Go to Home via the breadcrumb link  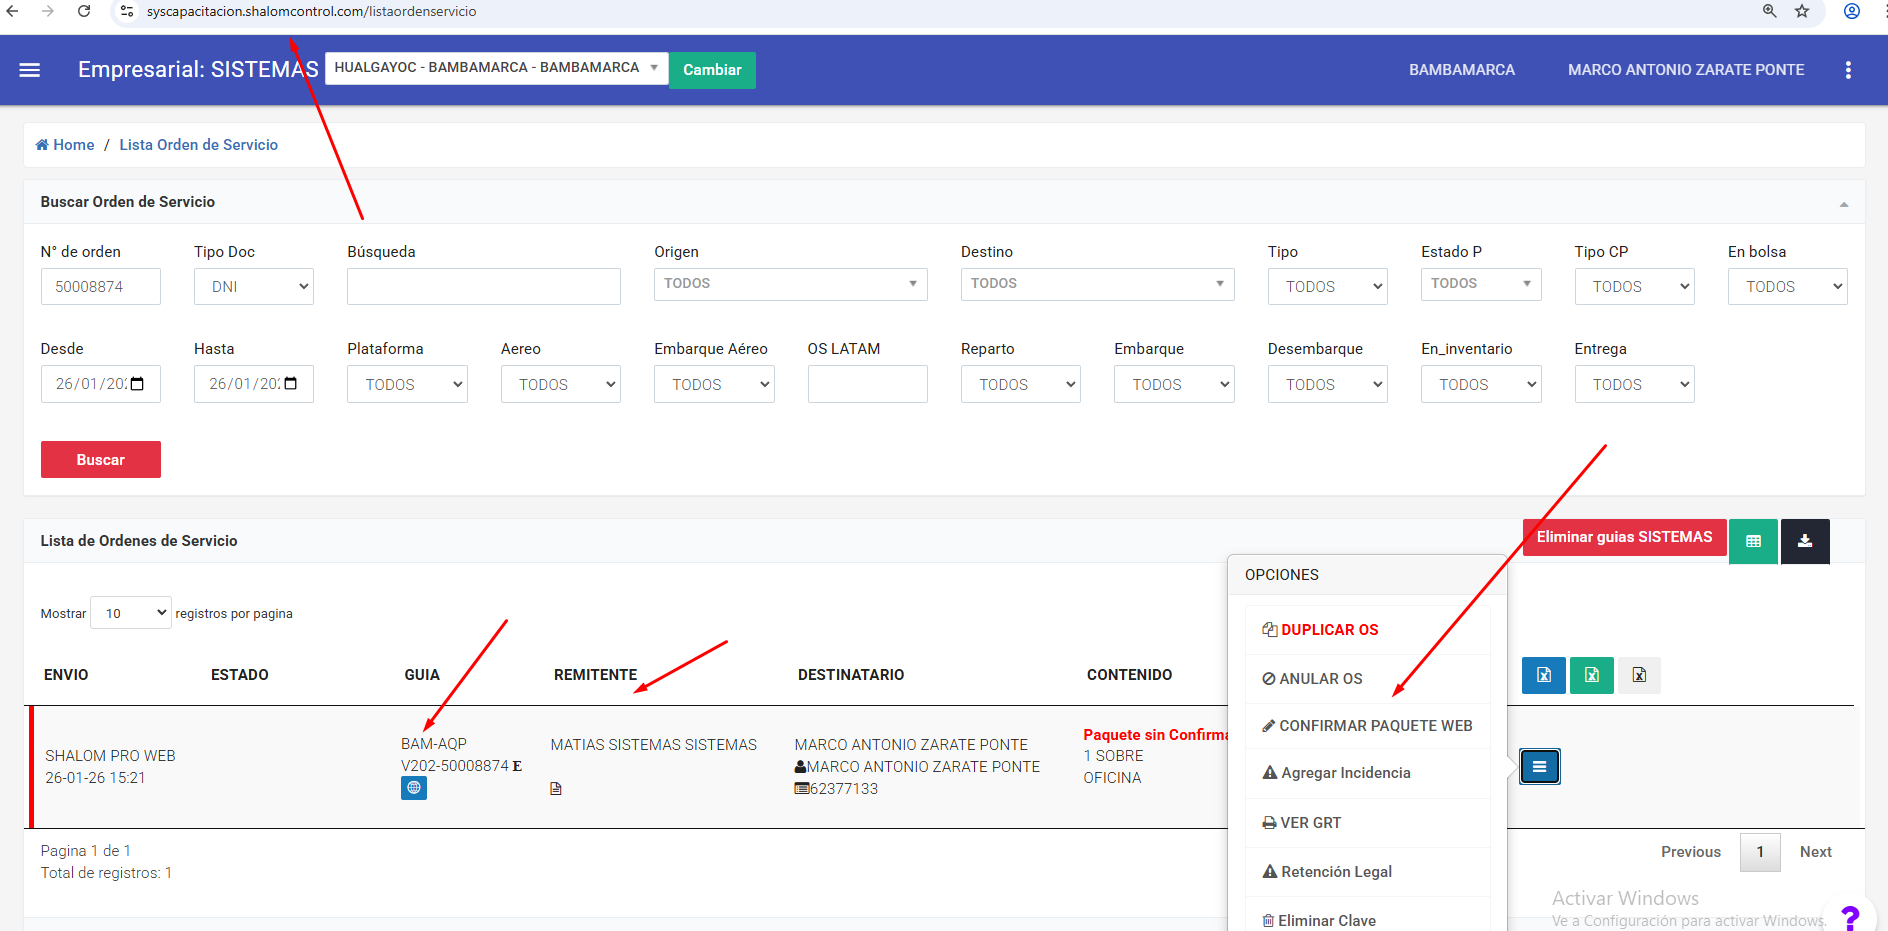pyautogui.click(x=66, y=145)
